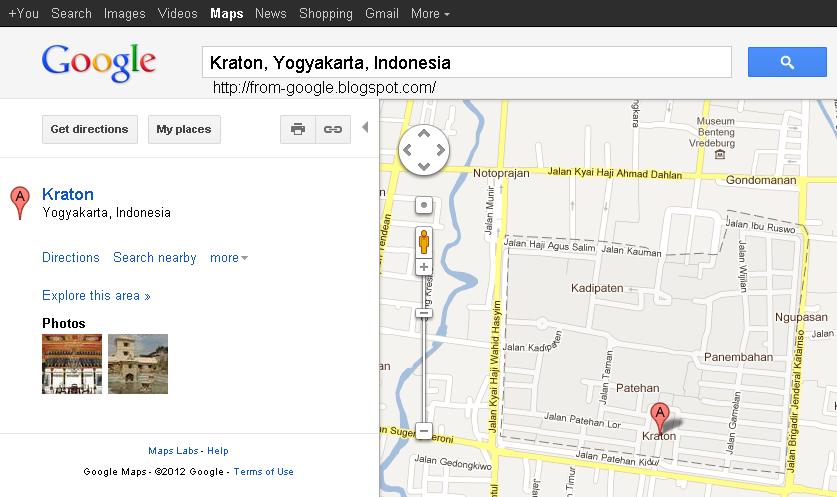Open the first Kraton pavilion photo thumbnail
The height and width of the screenshot is (497, 837).
tap(72, 364)
